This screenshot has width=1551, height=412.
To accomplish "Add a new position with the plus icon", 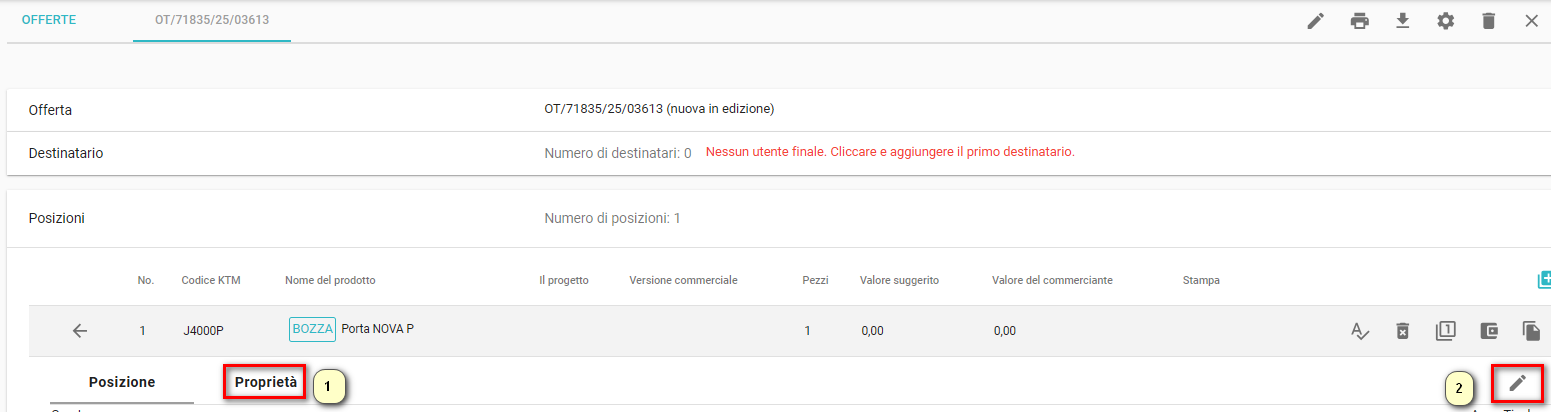I will (1543, 280).
